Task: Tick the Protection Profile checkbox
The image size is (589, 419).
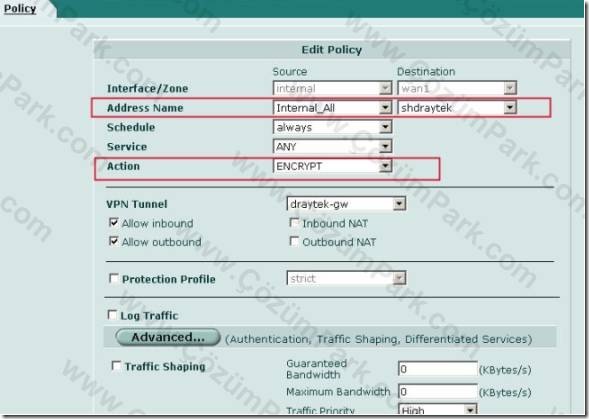Action: (x=113, y=278)
